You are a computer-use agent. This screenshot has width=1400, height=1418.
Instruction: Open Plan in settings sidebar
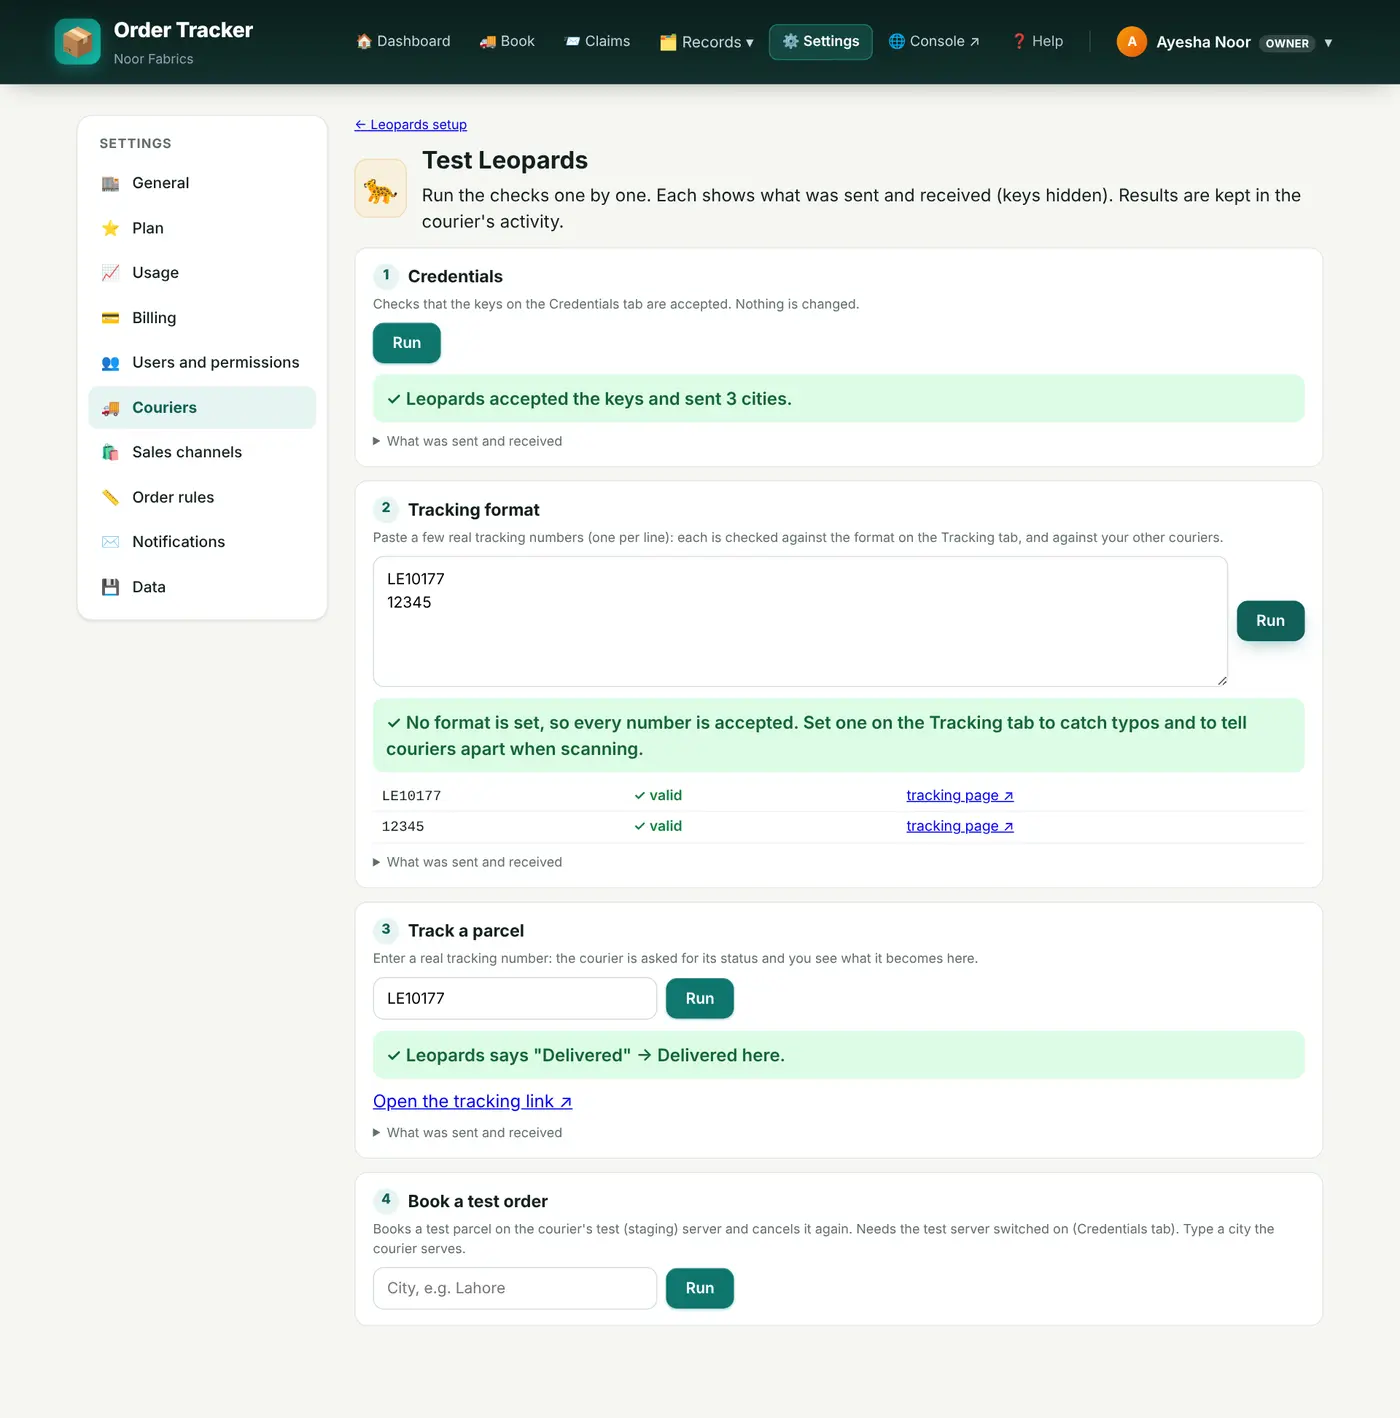202,228
